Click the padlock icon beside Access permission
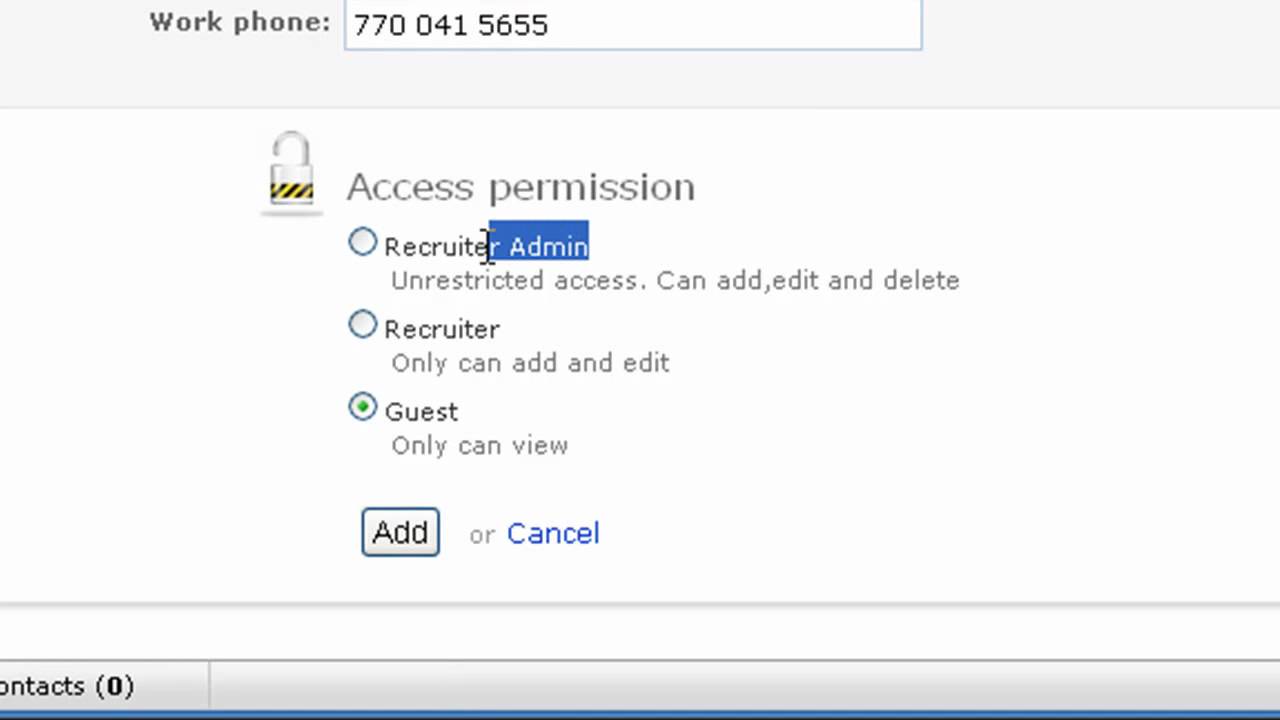 tap(292, 172)
